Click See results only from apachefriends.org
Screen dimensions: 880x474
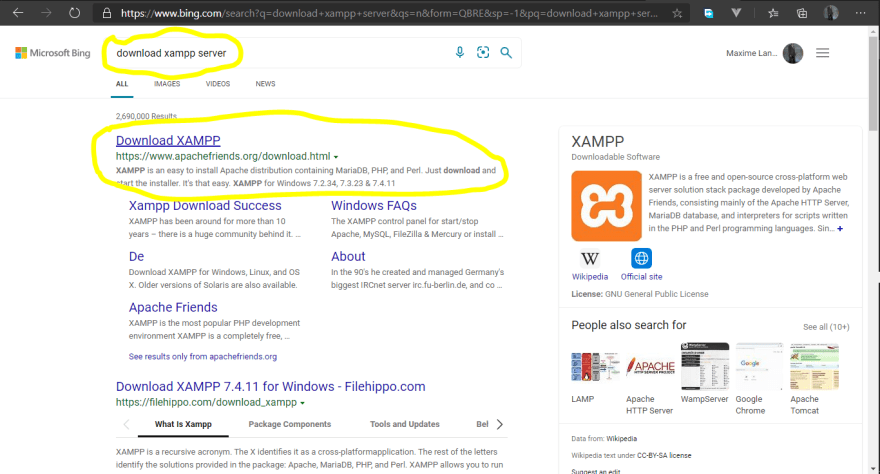pyautogui.click(x=203, y=356)
